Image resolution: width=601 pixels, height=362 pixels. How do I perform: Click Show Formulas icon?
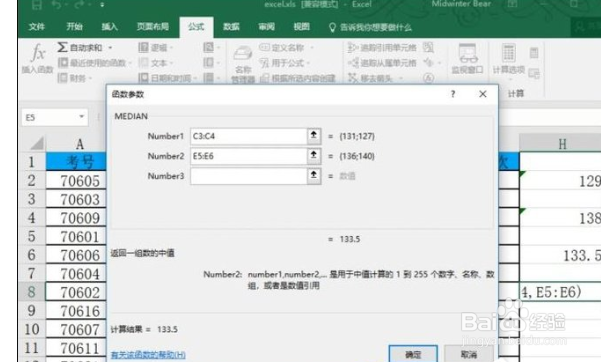tap(429, 48)
